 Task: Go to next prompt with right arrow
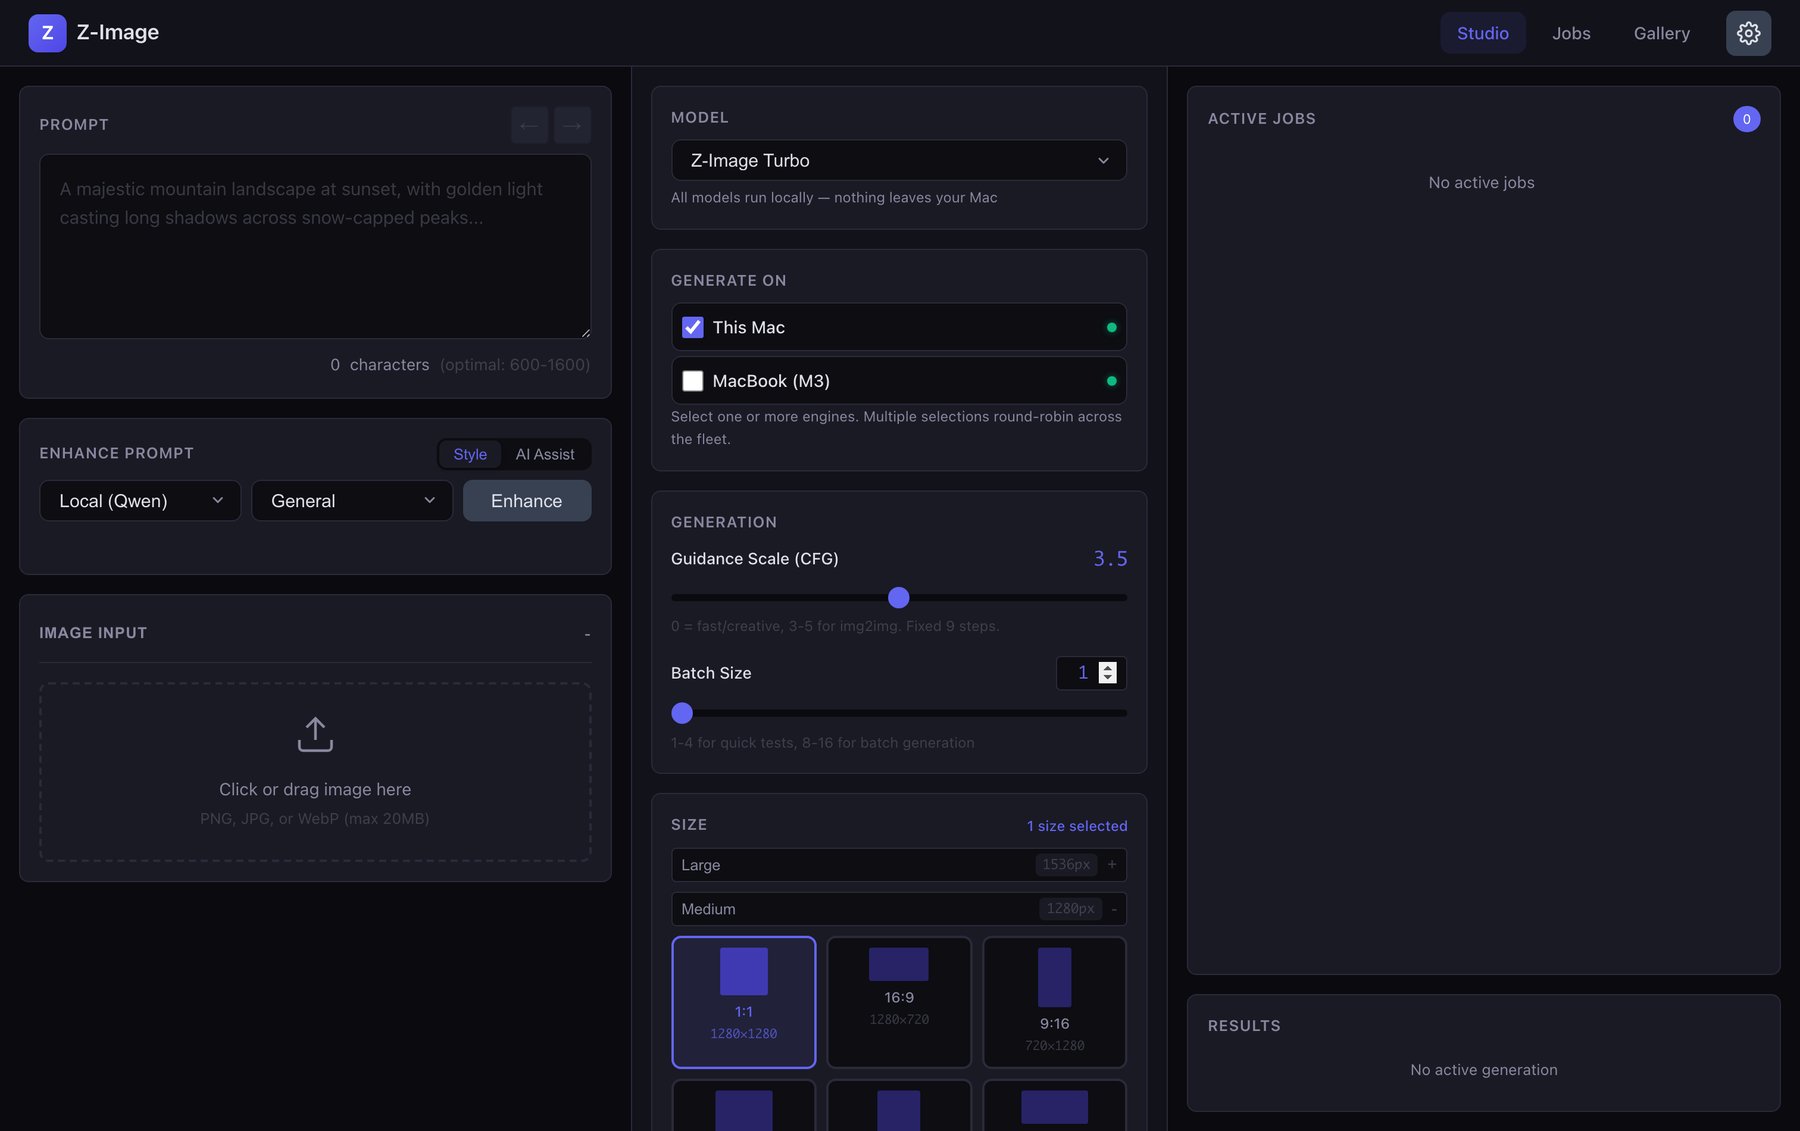(572, 125)
